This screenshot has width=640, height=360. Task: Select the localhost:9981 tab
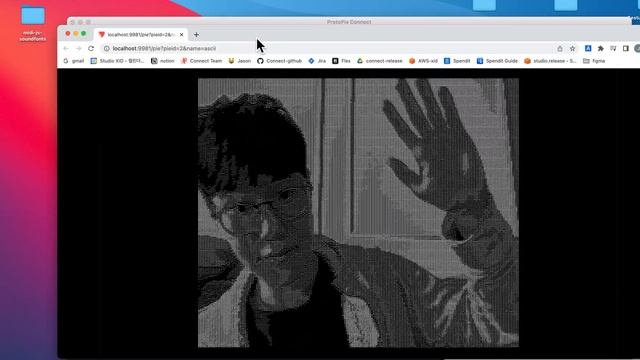tap(141, 35)
